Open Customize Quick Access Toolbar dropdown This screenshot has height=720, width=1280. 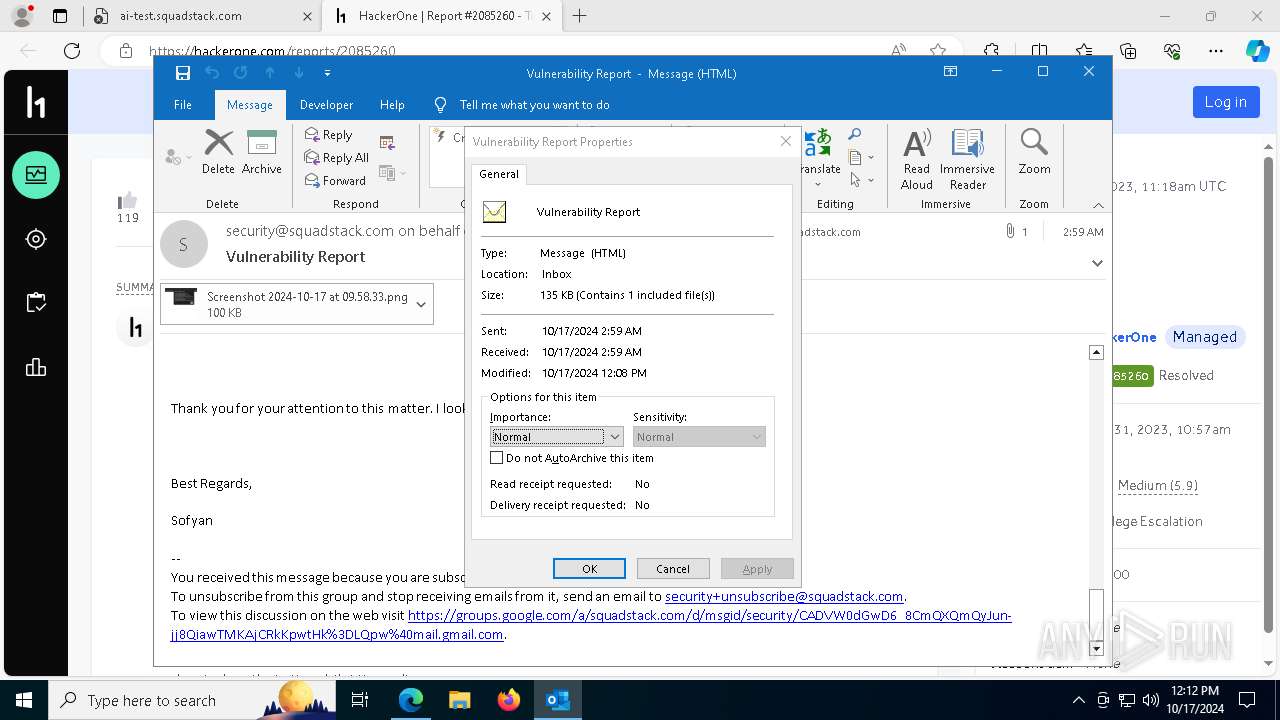pos(327,73)
